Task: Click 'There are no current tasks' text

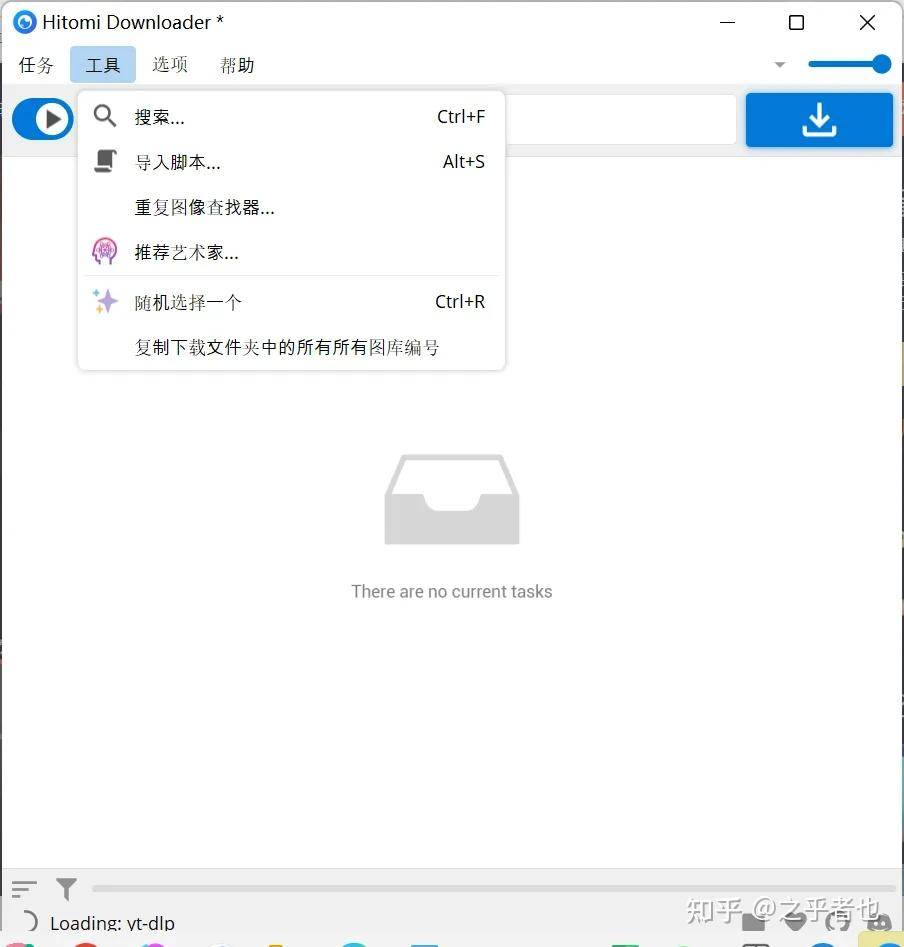Action: 452,591
